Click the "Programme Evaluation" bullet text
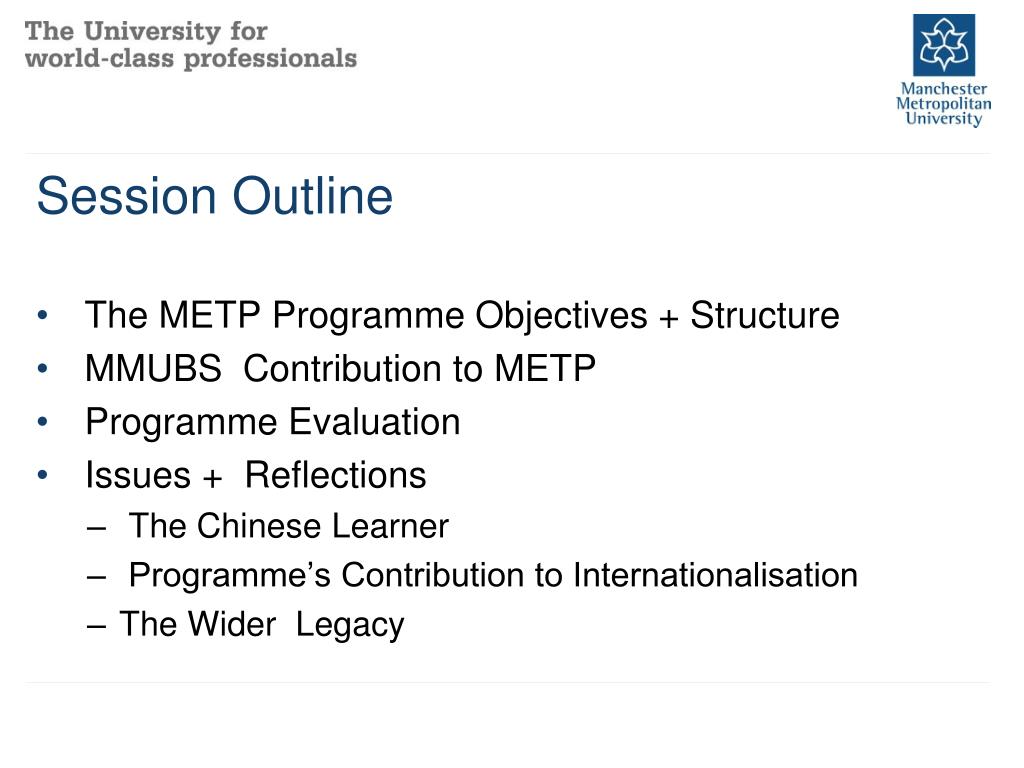This screenshot has height=768, width=1024. click(272, 422)
